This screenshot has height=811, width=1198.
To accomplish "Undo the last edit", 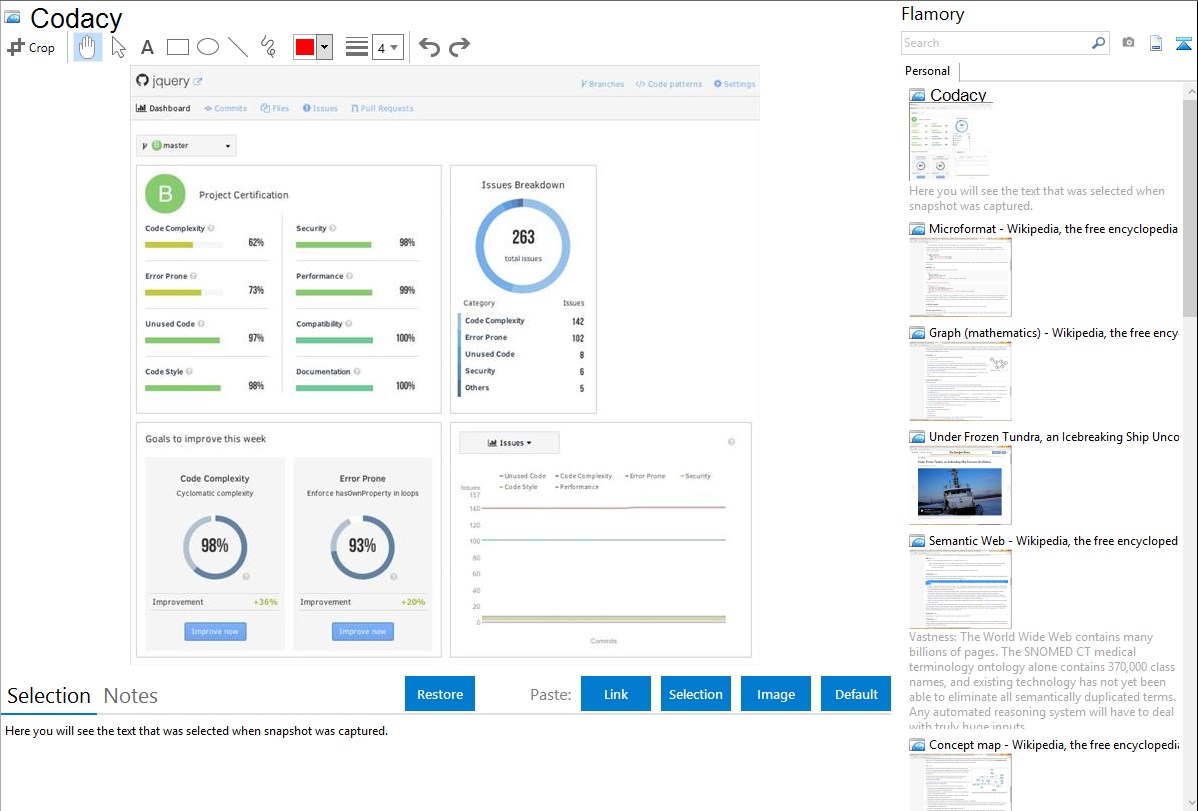I will point(429,47).
